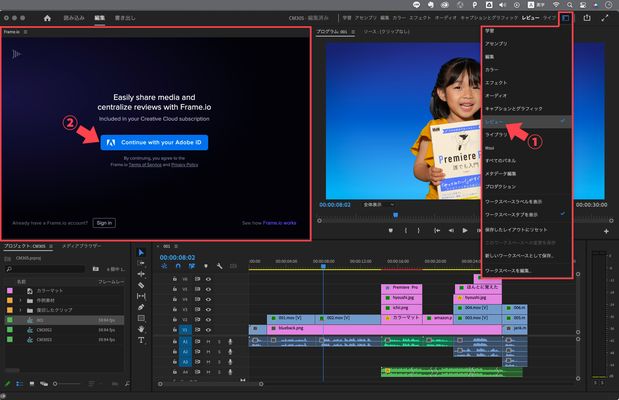
Task: Open the Program monitor panel menu
Action: coord(353,32)
